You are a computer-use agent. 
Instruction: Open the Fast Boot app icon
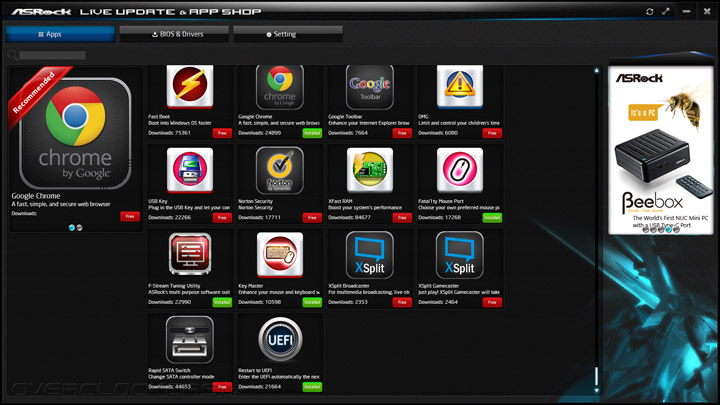(x=190, y=86)
